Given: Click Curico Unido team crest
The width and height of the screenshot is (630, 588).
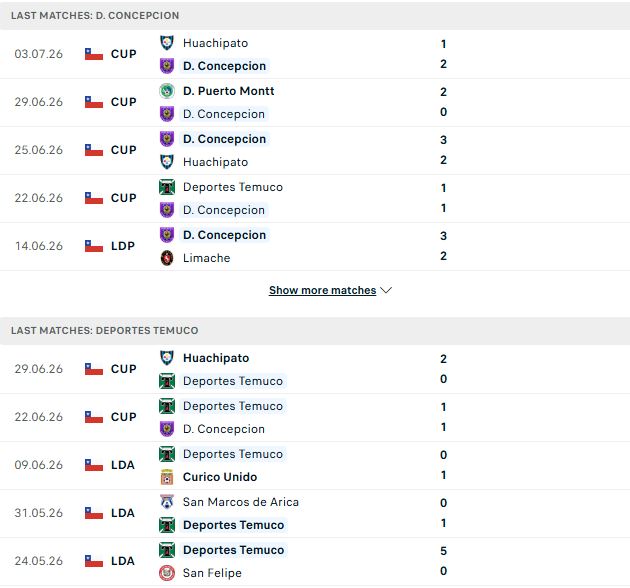Looking at the screenshot, I should (167, 477).
